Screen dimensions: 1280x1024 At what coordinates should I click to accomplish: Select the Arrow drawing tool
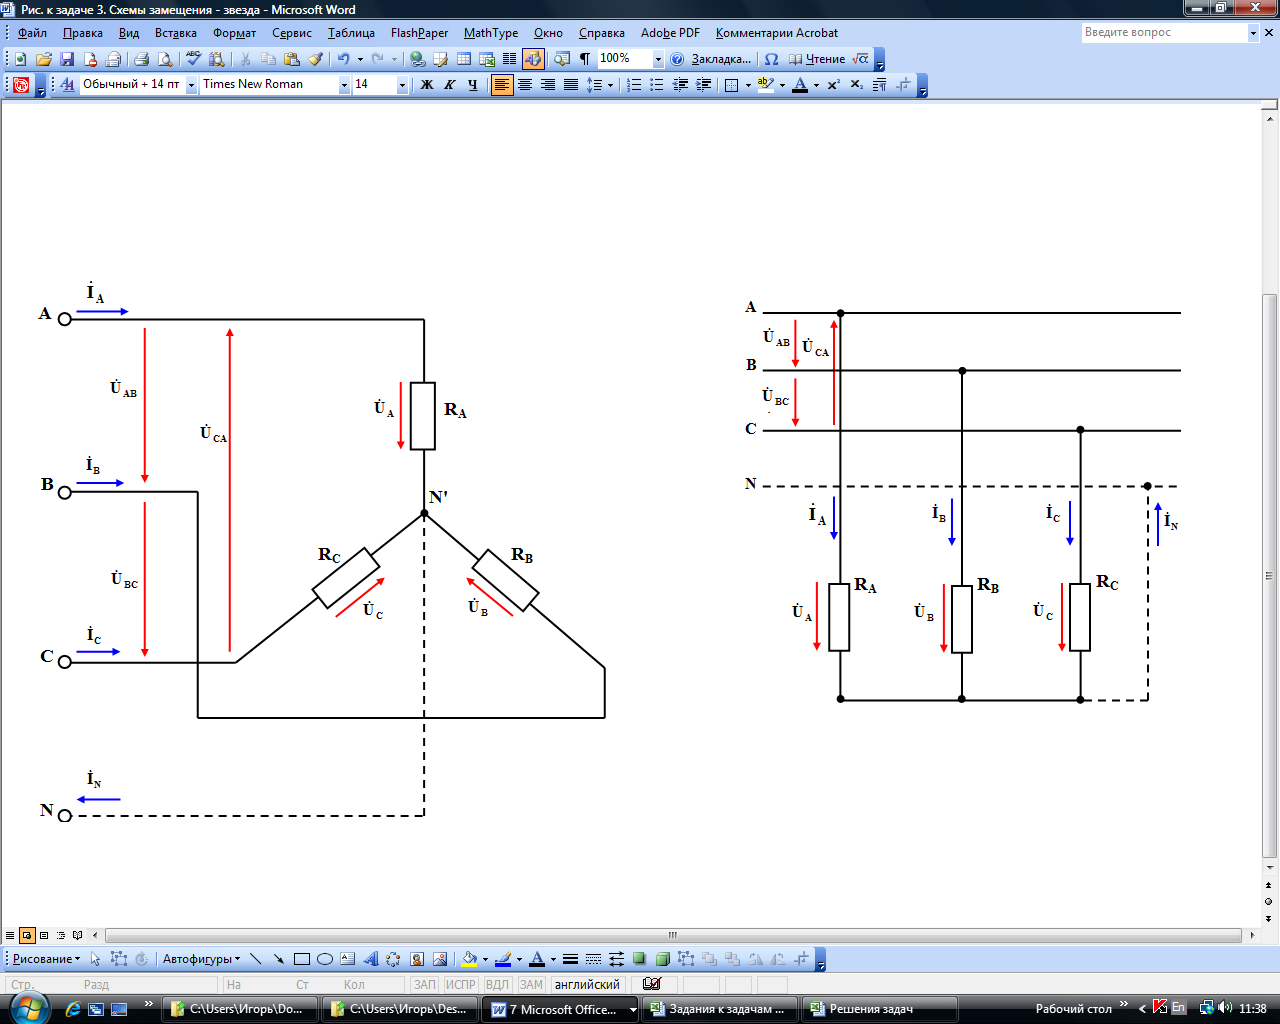point(279,959)
